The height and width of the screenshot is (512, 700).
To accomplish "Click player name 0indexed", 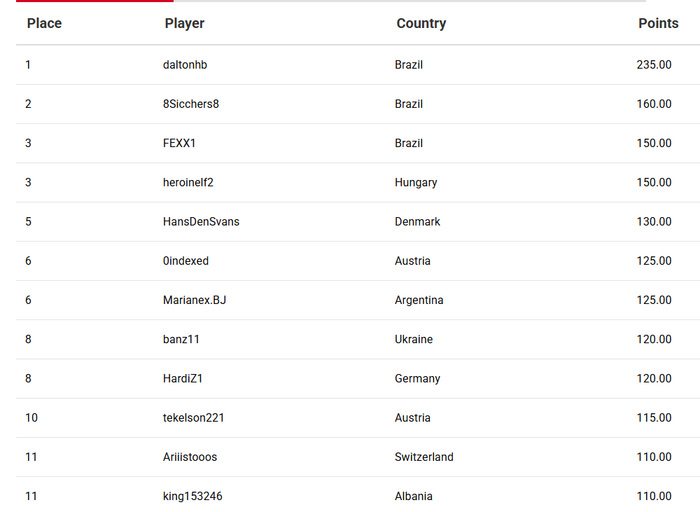I will pyautogui.click(x=186, y=261).
